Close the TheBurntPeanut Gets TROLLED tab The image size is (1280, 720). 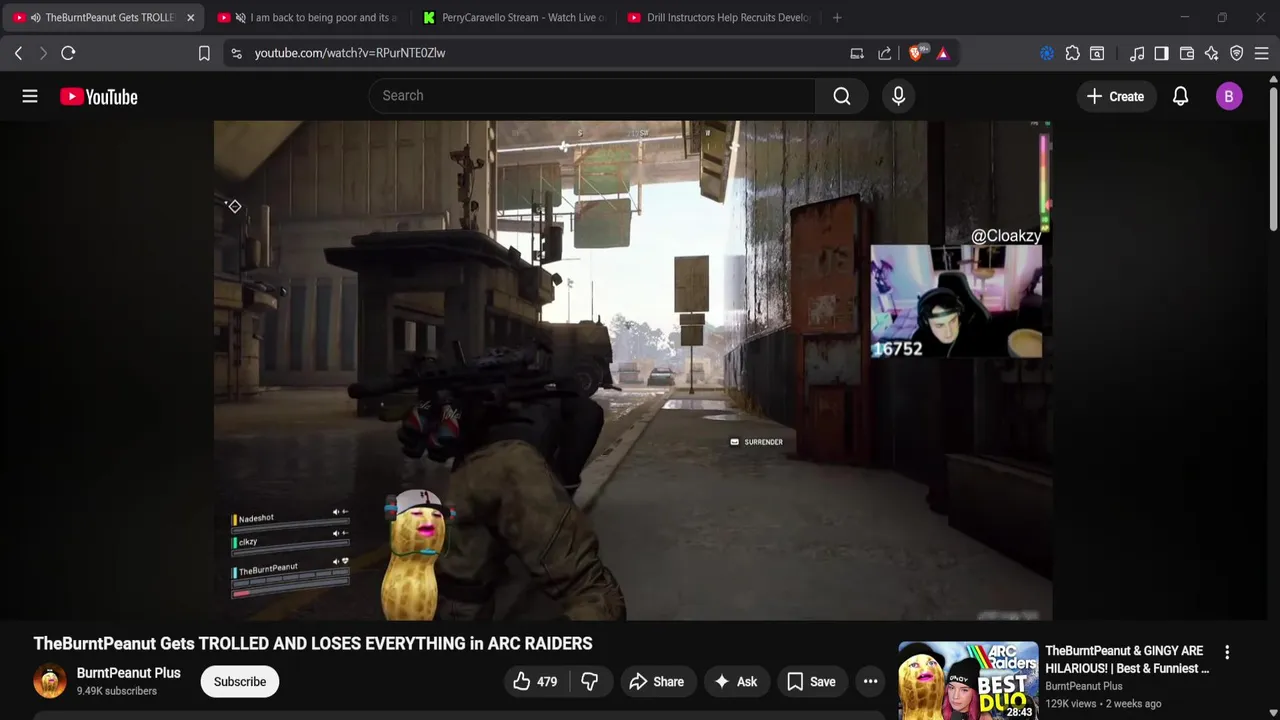click(190, 17)
